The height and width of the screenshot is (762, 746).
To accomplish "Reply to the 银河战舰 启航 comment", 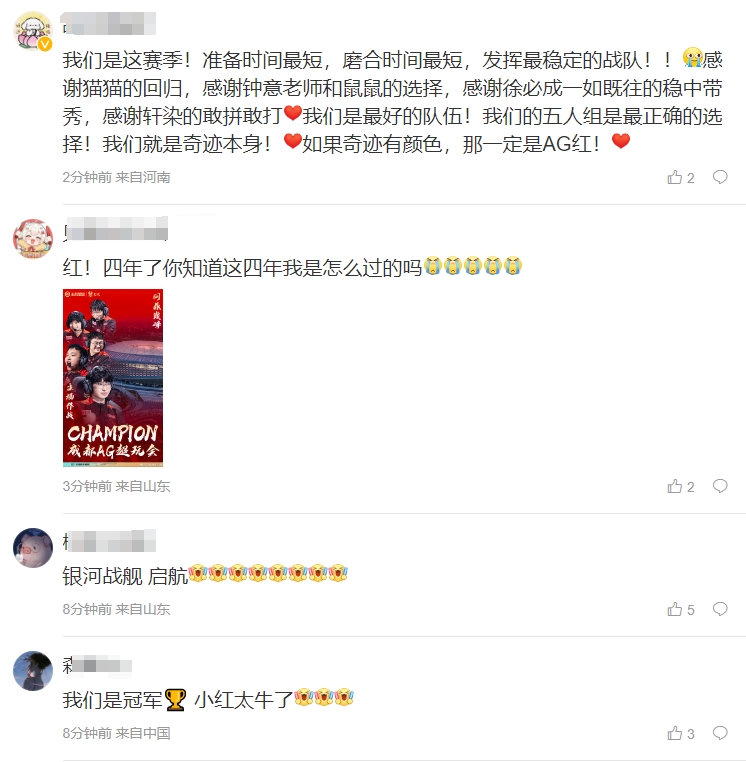I will tap(720, 608).
